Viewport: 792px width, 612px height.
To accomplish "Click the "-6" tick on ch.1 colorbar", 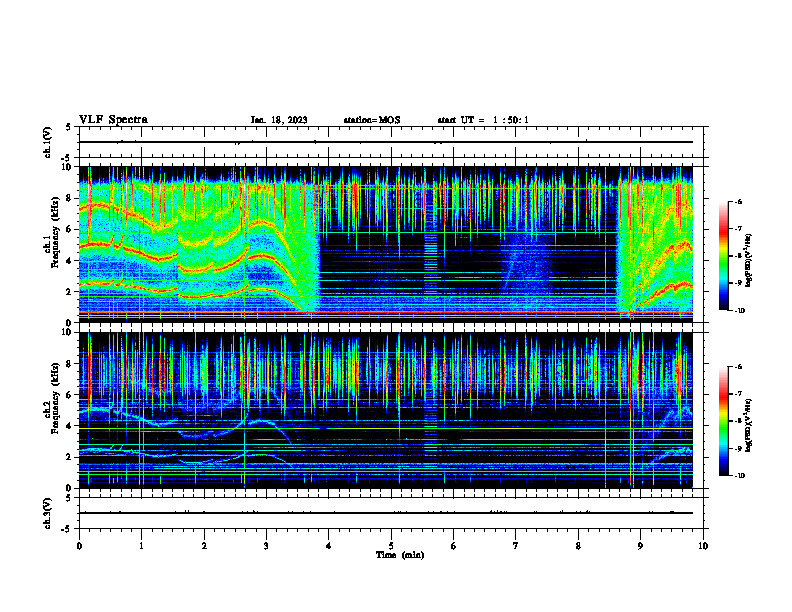I will 739,201.
